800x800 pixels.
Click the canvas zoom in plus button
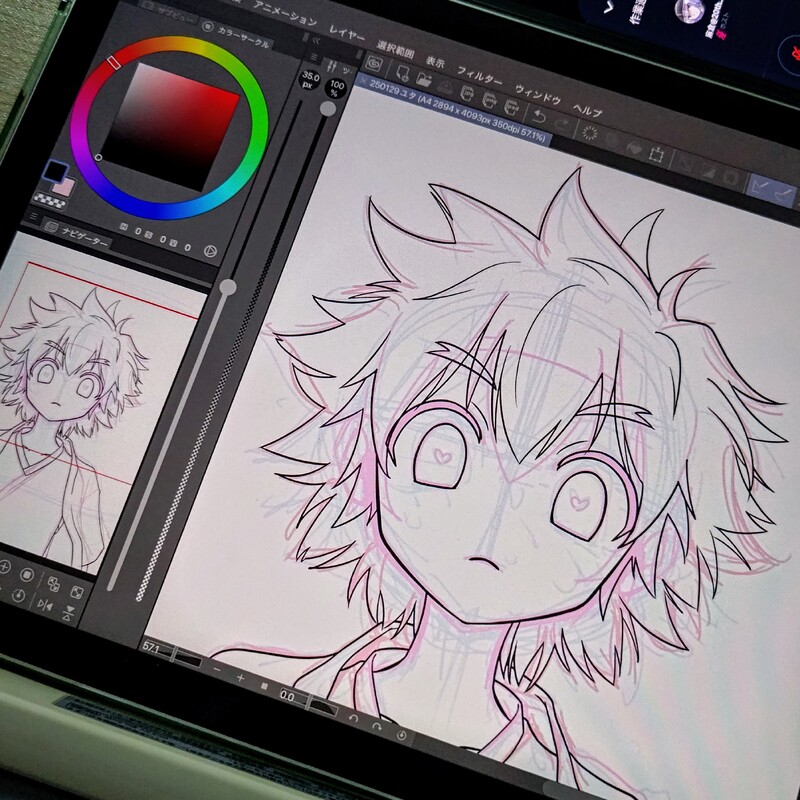pyautogui.click(x=240, y=678)
